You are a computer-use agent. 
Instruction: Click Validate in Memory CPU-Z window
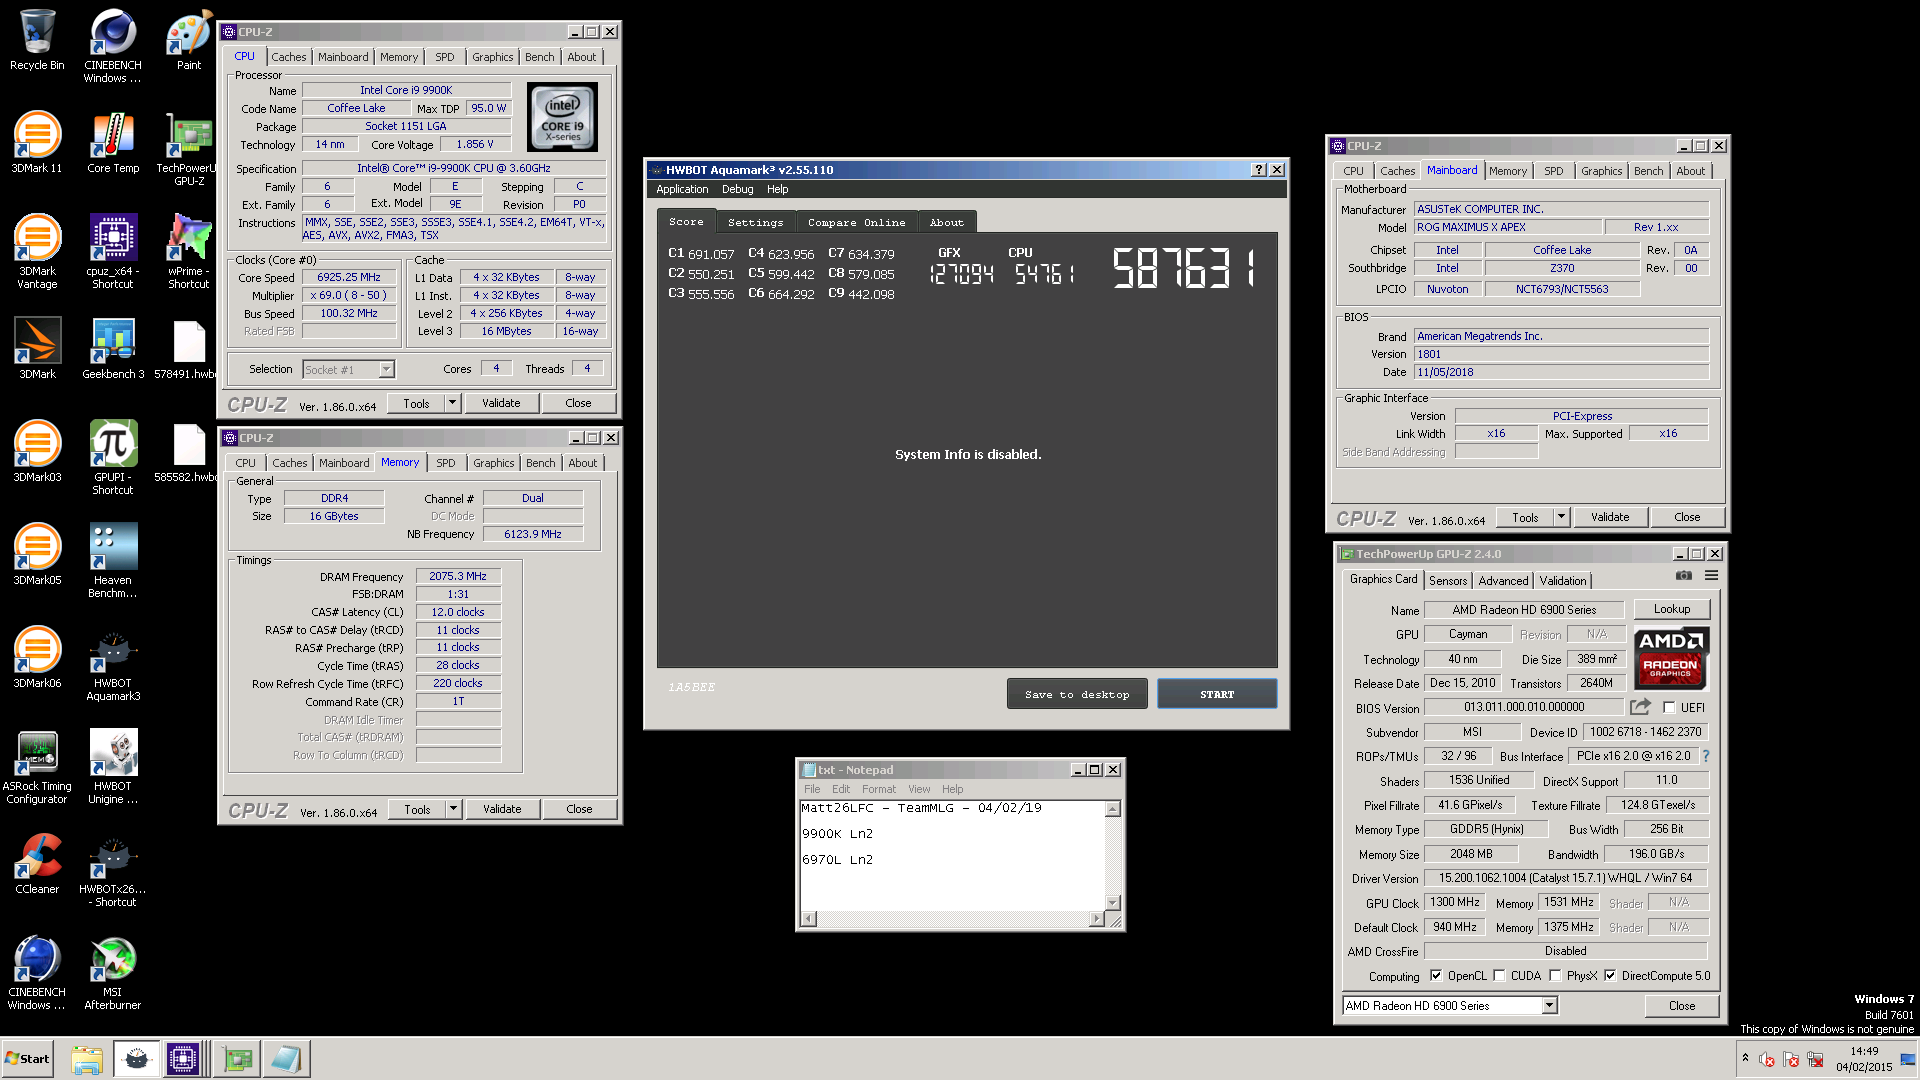[502, 809]
